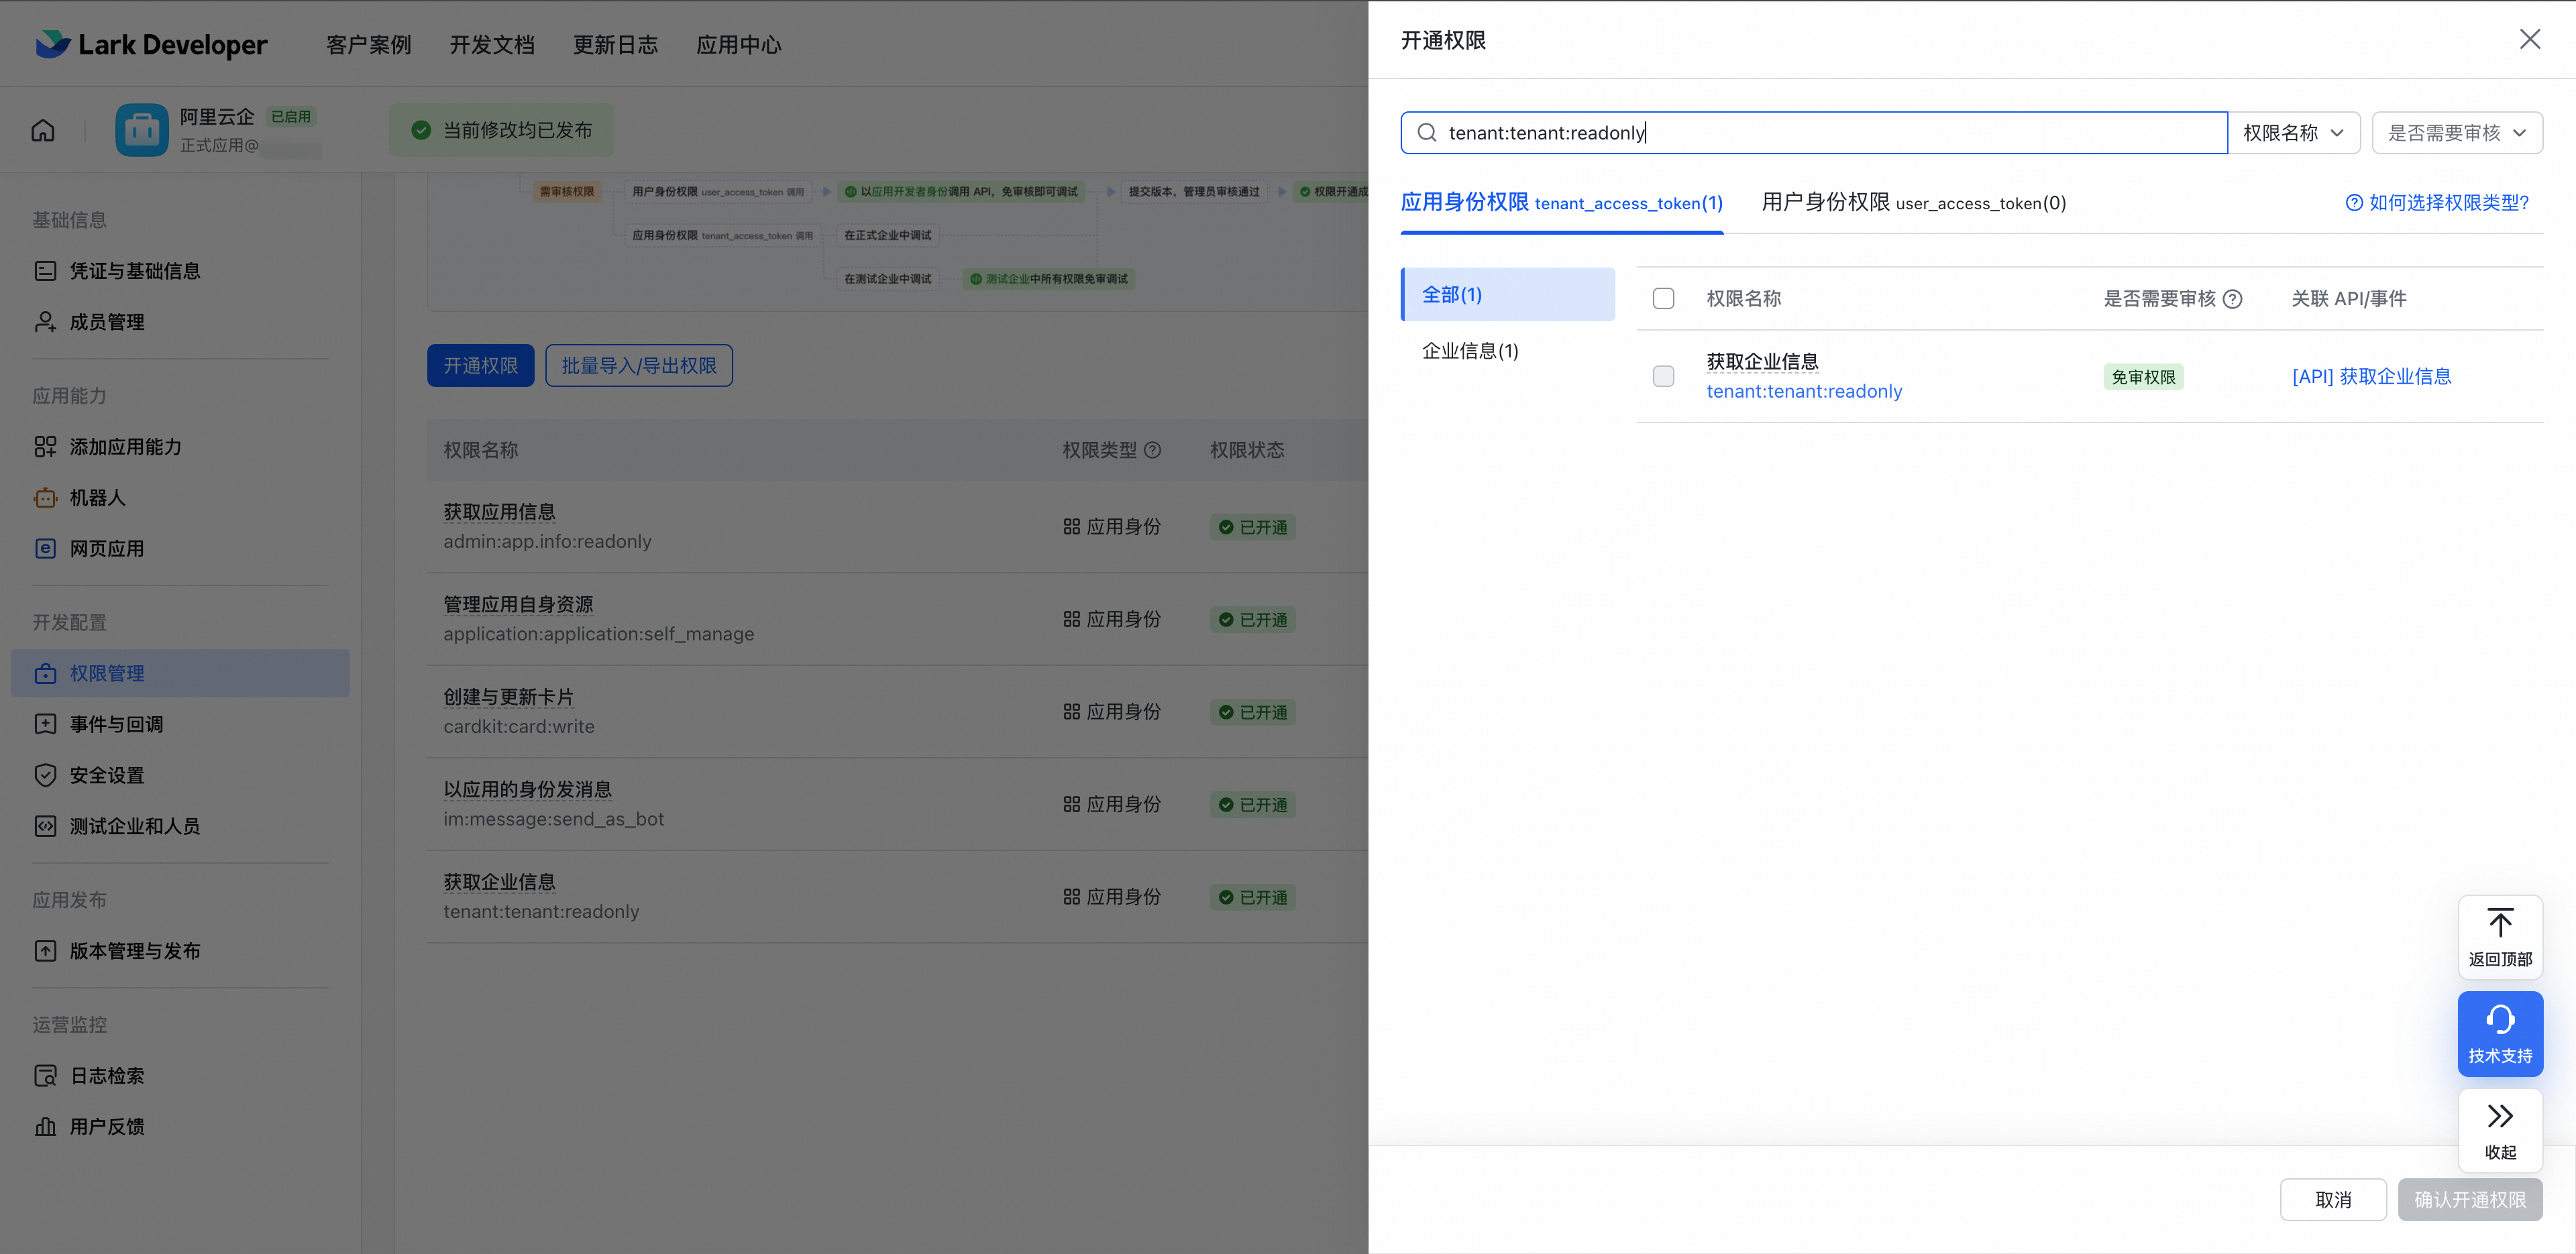Click into the permission search input field
2576x1254 pixels.
coord(1813,133)
